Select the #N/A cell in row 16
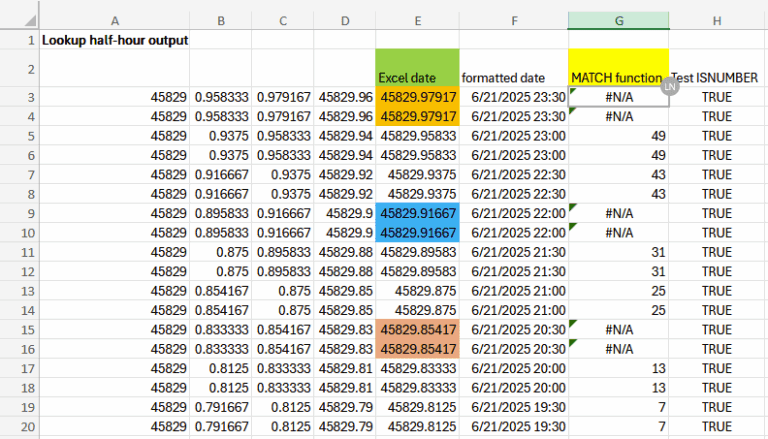 click(x=619, y=349)
